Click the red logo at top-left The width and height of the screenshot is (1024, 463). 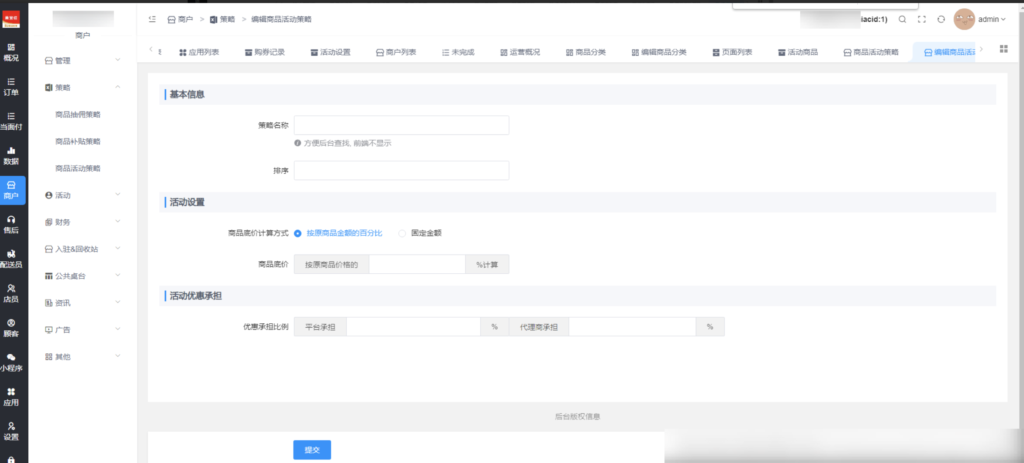coord(11,19)
